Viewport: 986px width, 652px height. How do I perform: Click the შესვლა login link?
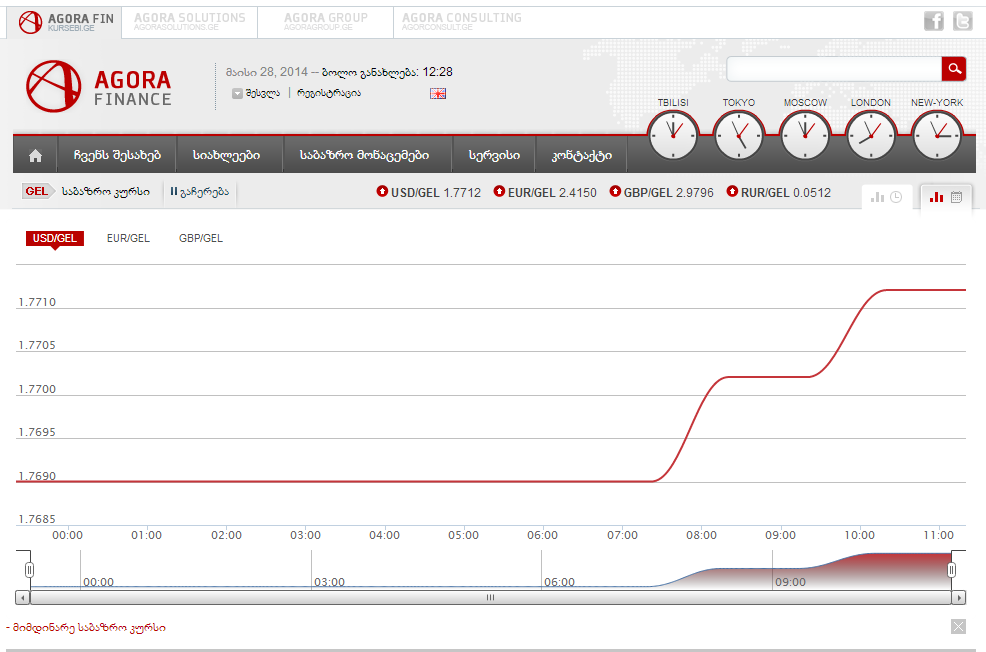point(263,93)
